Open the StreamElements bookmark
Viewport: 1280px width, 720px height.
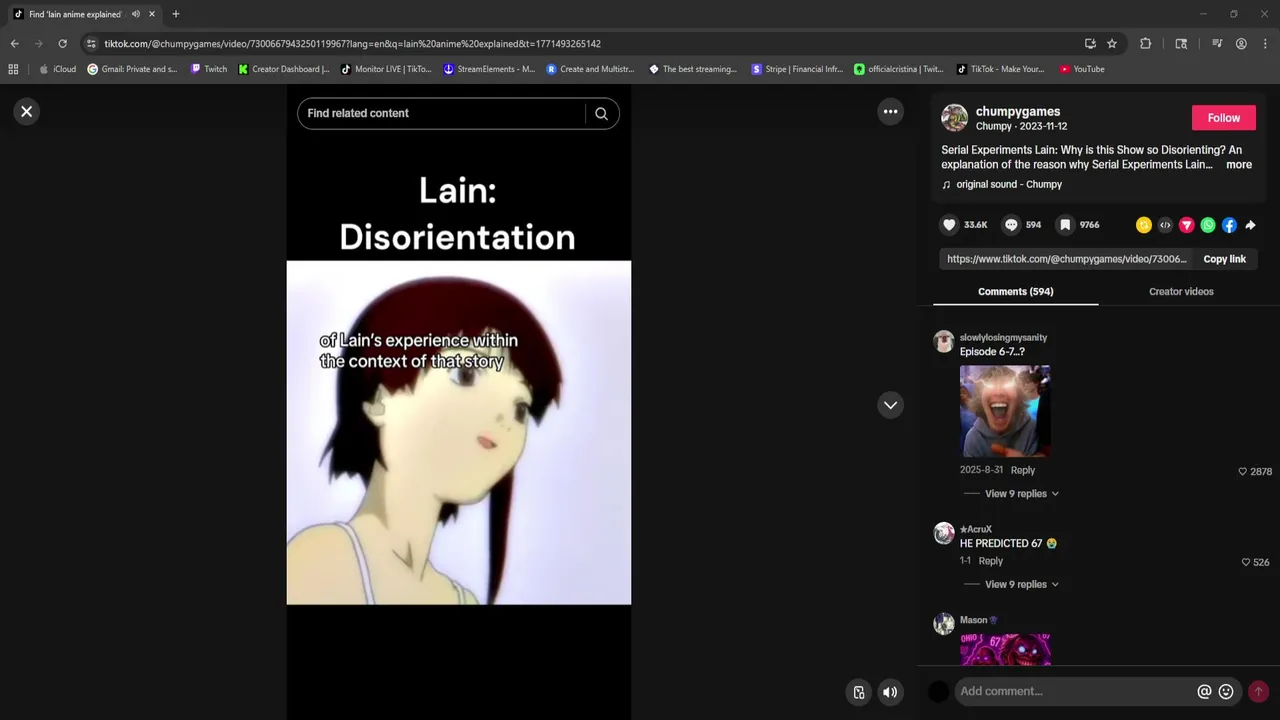tap(489, 69)
